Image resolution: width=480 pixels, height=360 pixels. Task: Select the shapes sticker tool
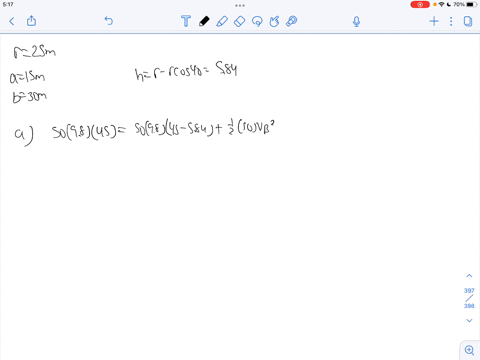tap(274, 21)
